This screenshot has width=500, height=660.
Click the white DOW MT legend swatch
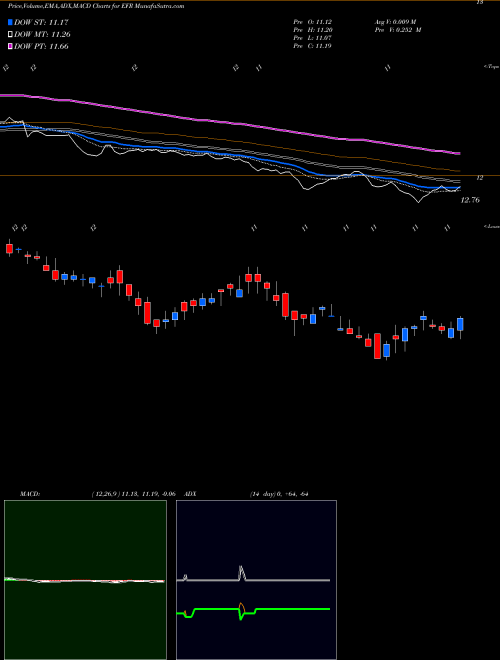11,35
